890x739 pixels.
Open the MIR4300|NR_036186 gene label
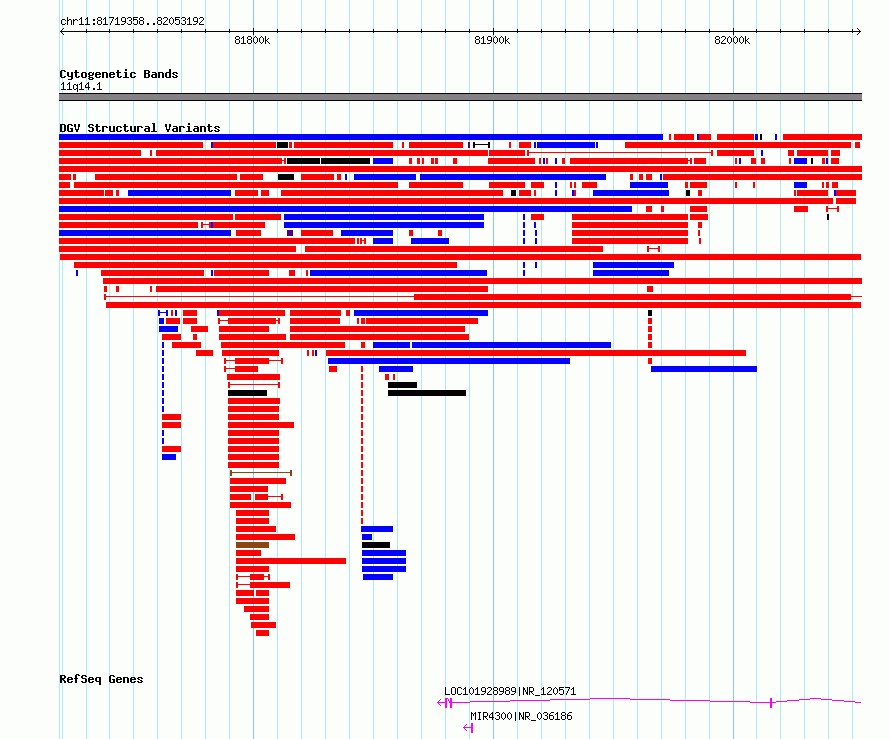(521, 716)
